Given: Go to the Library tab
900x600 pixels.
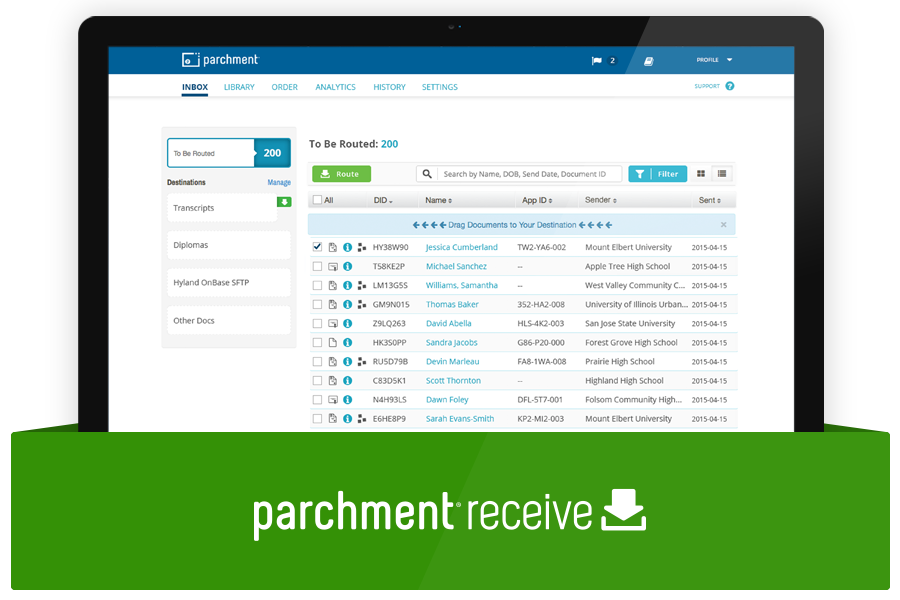Looking at the screenshot, I should pyautogui.click(x=239, y=87).
